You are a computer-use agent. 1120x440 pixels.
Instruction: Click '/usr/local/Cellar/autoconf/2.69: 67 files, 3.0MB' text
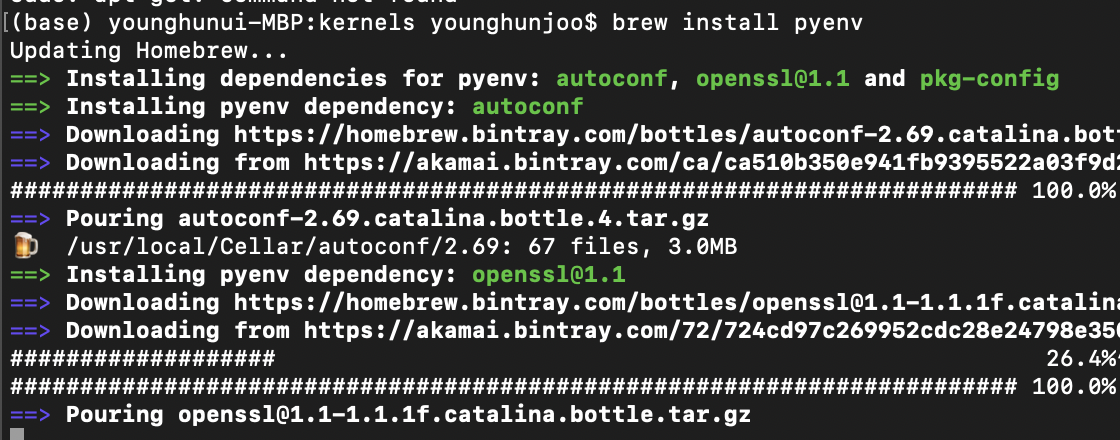(x=401, y=247)
